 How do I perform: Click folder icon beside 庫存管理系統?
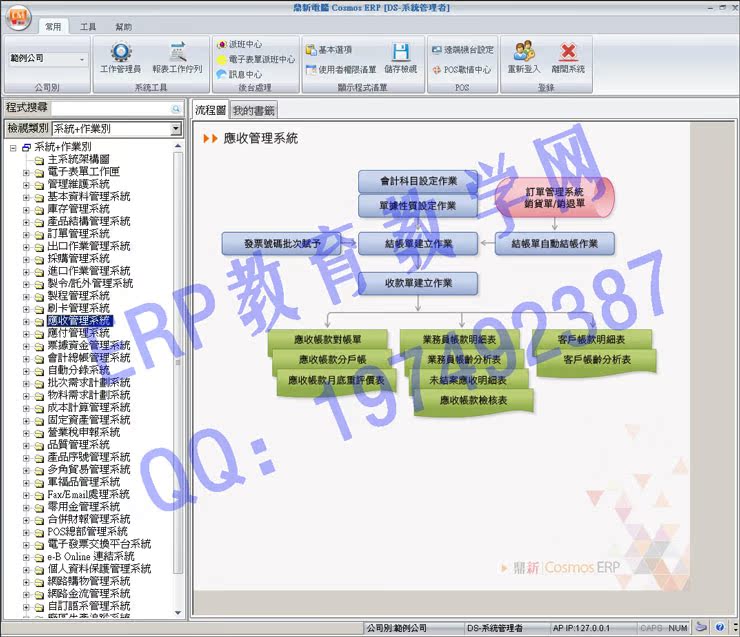coord(40,210)
